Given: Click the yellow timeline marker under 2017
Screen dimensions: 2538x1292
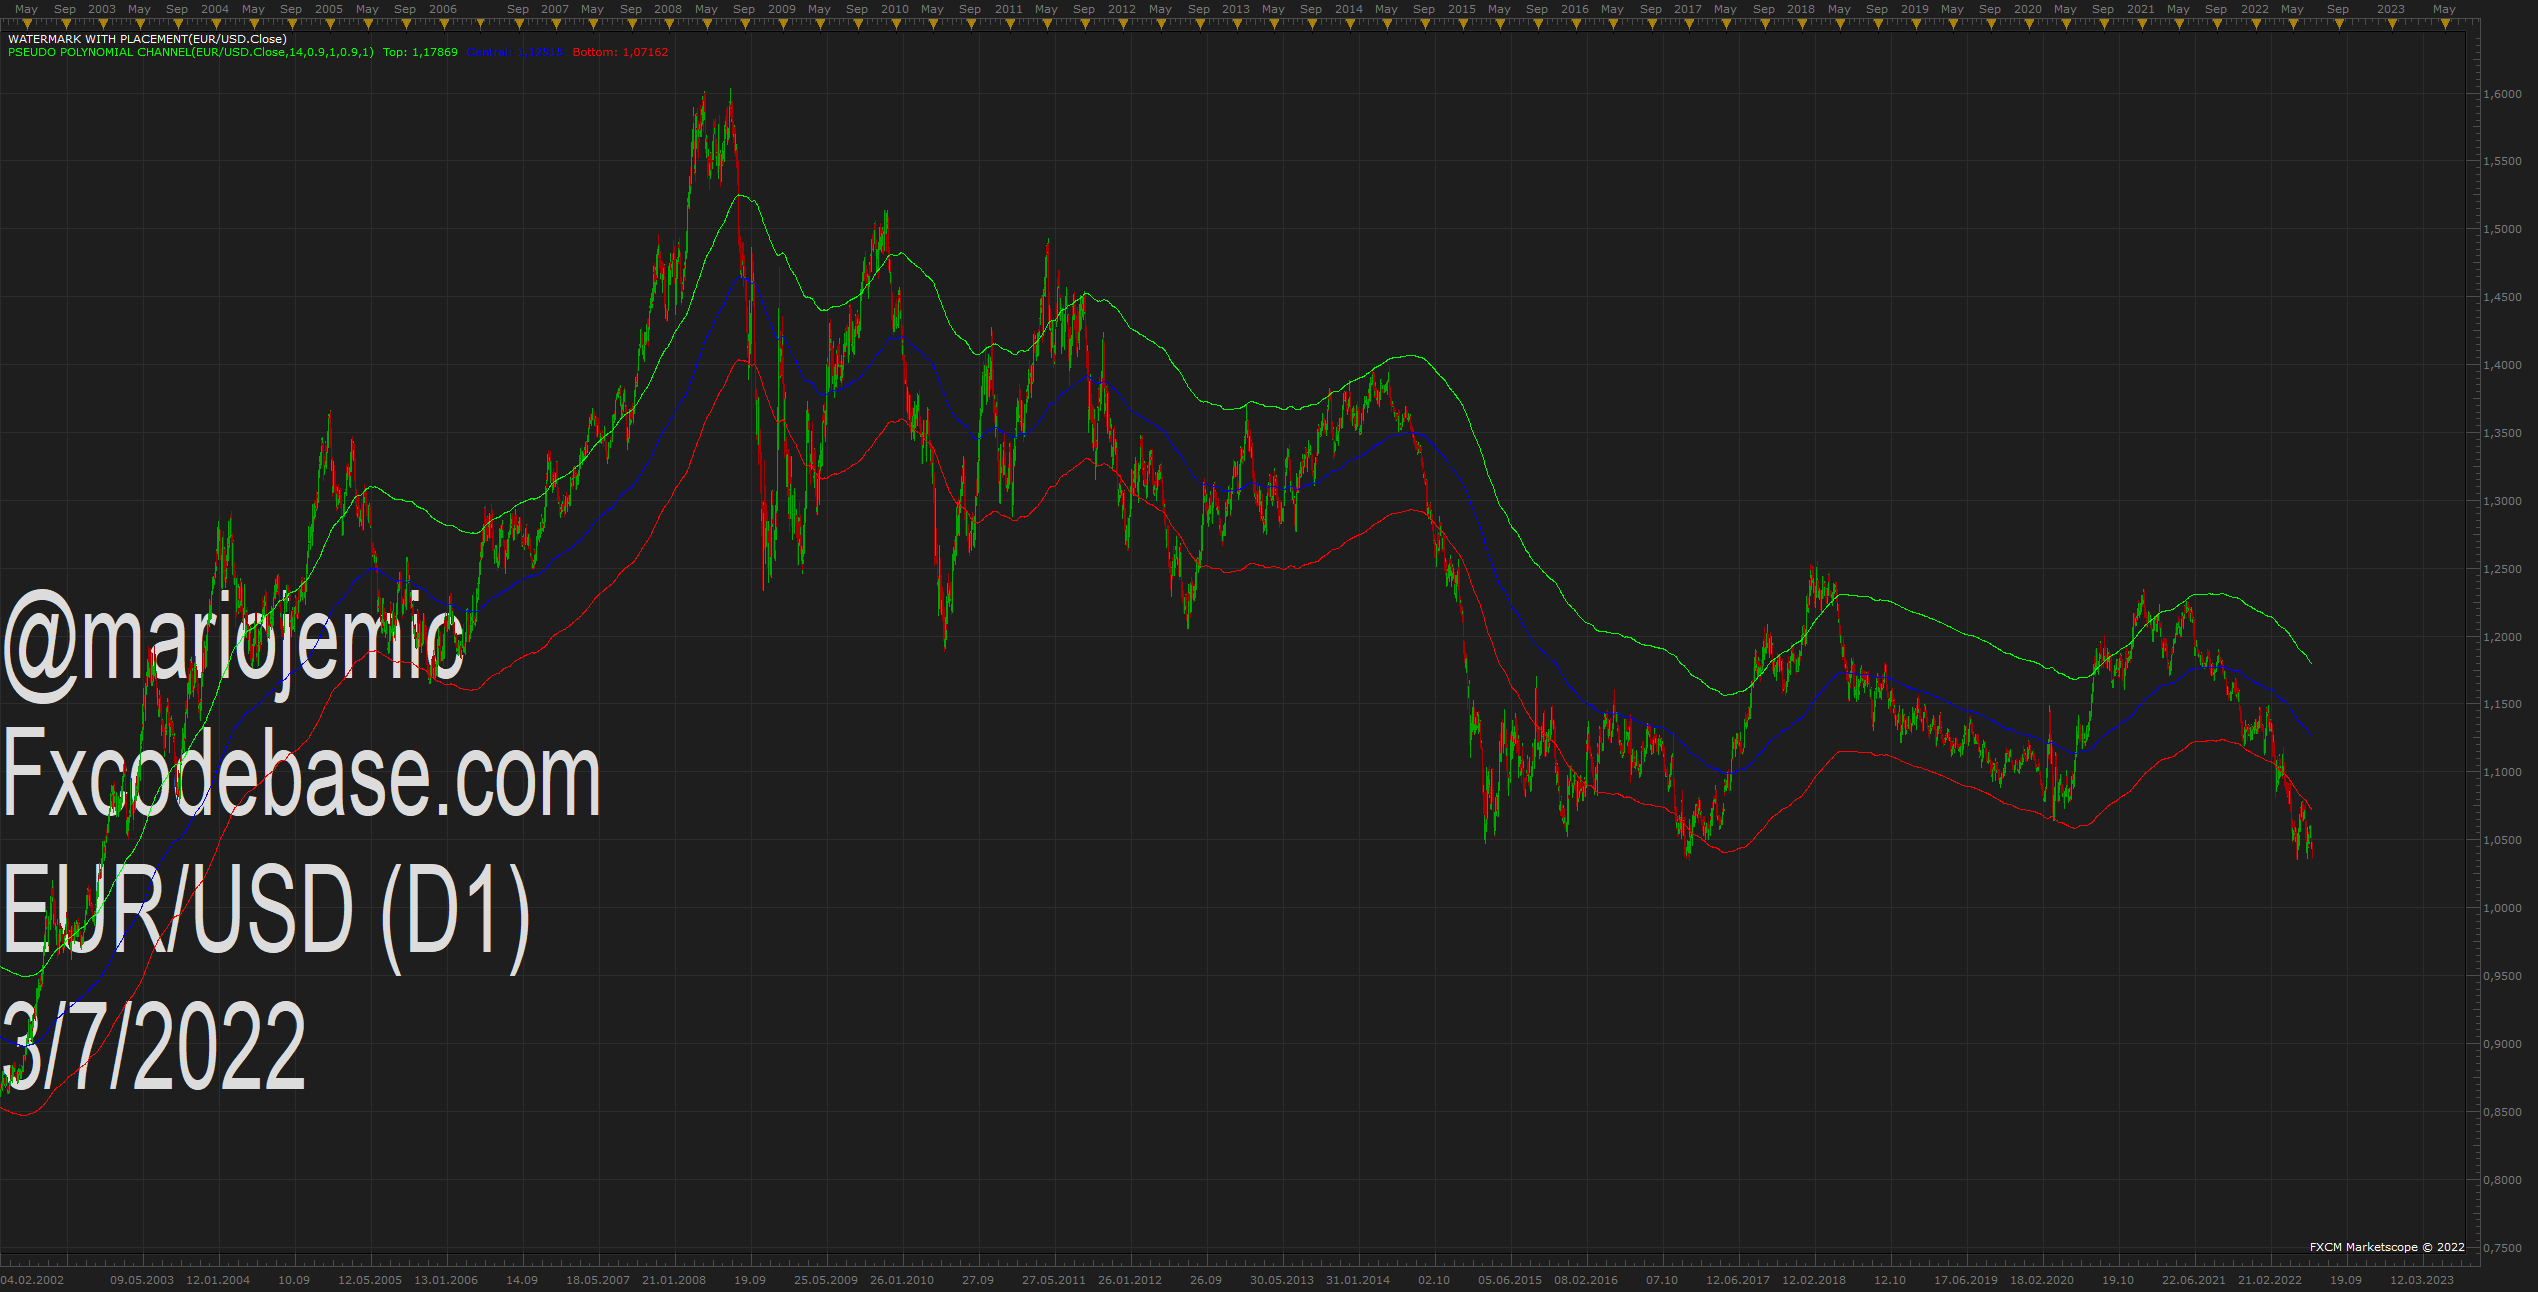Looking at the screenshot, I should pyautogui.click(x=1689, y=23).
